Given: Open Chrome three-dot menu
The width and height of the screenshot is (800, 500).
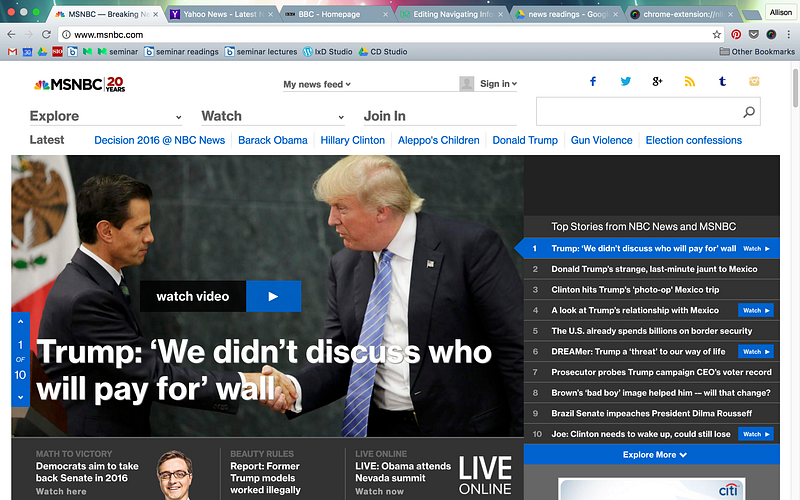Looking at the screenshot, I should pyautogui.click(x=789, y=35).
